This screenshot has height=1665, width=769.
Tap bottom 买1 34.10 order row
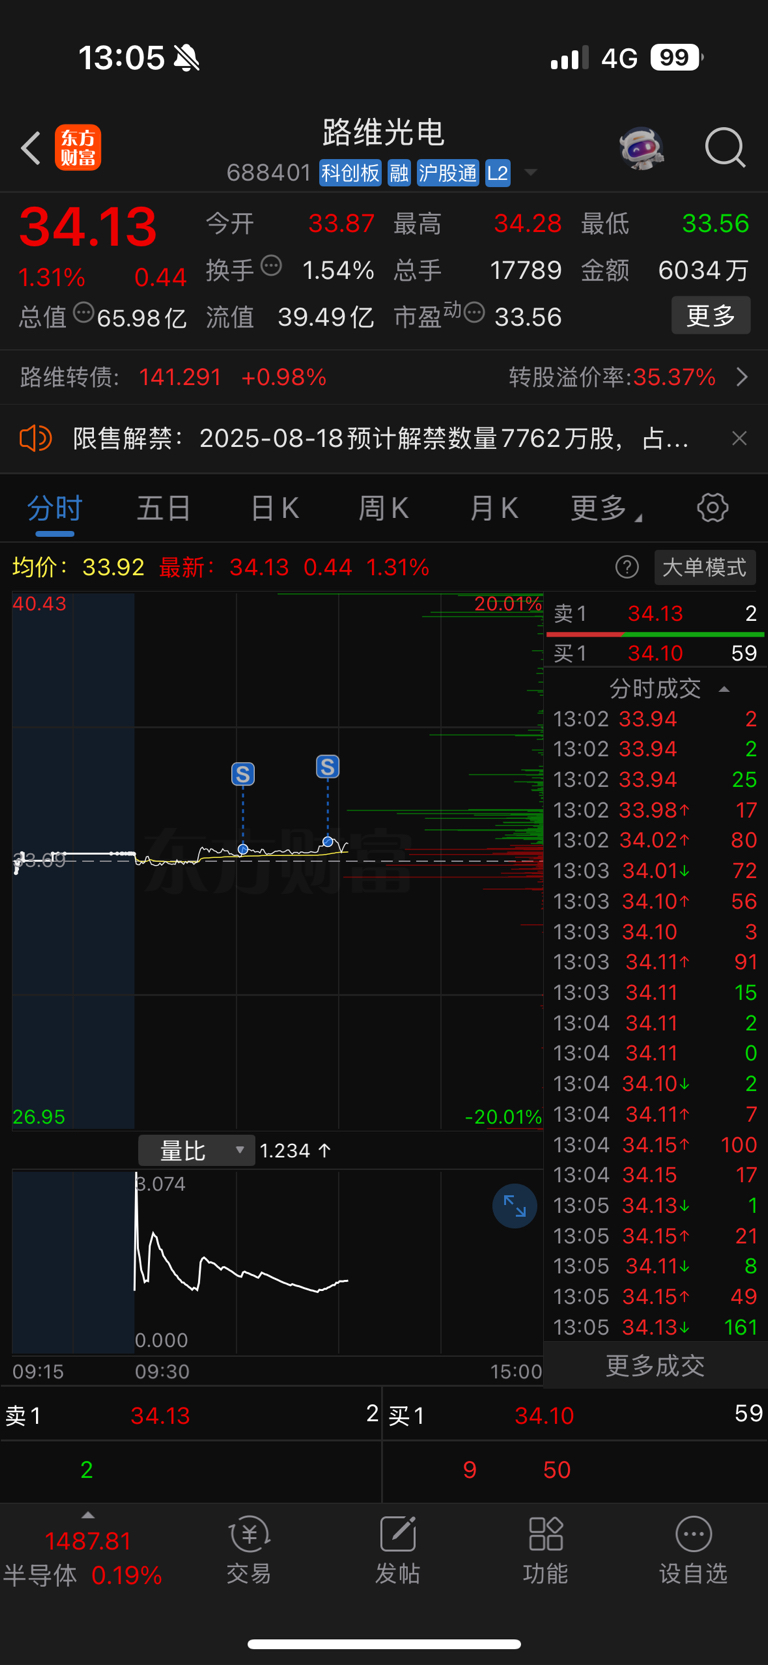pyautogui.click(x=576, y=1415)
